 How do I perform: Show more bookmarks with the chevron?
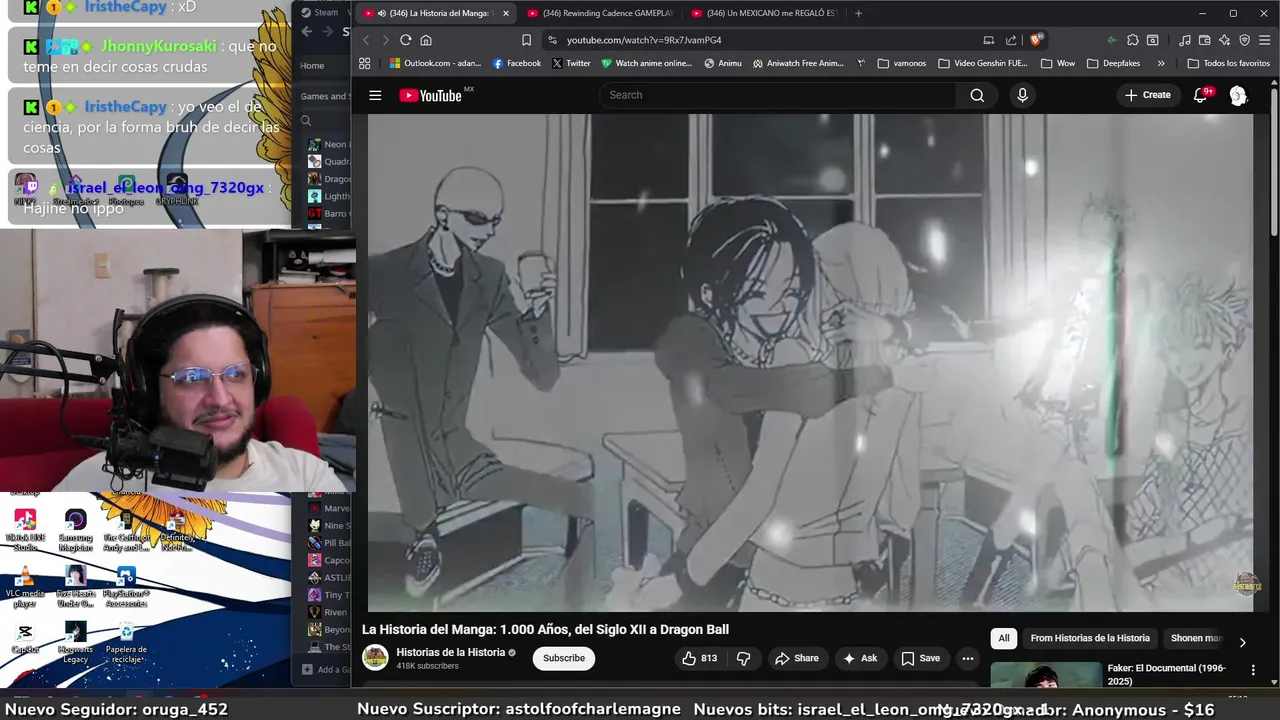point(1160,63)
